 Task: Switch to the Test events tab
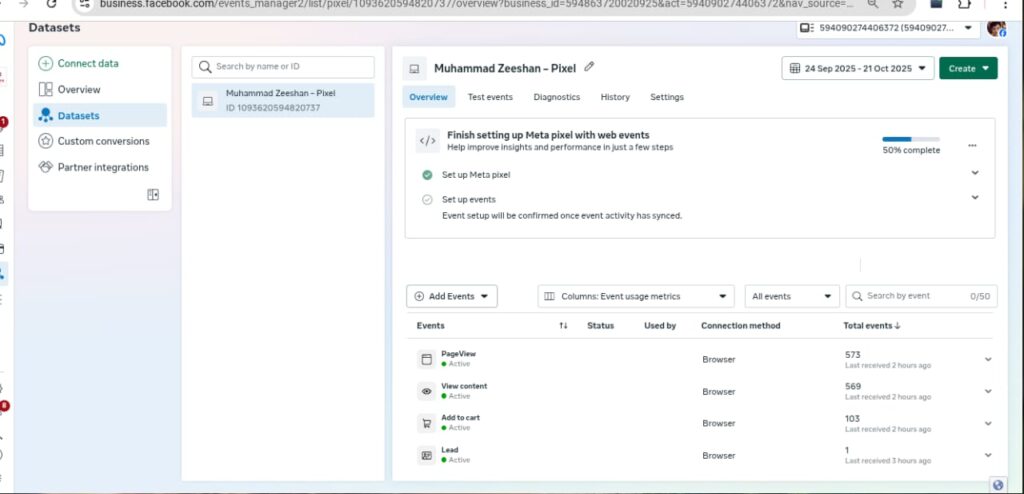(490, 97)
